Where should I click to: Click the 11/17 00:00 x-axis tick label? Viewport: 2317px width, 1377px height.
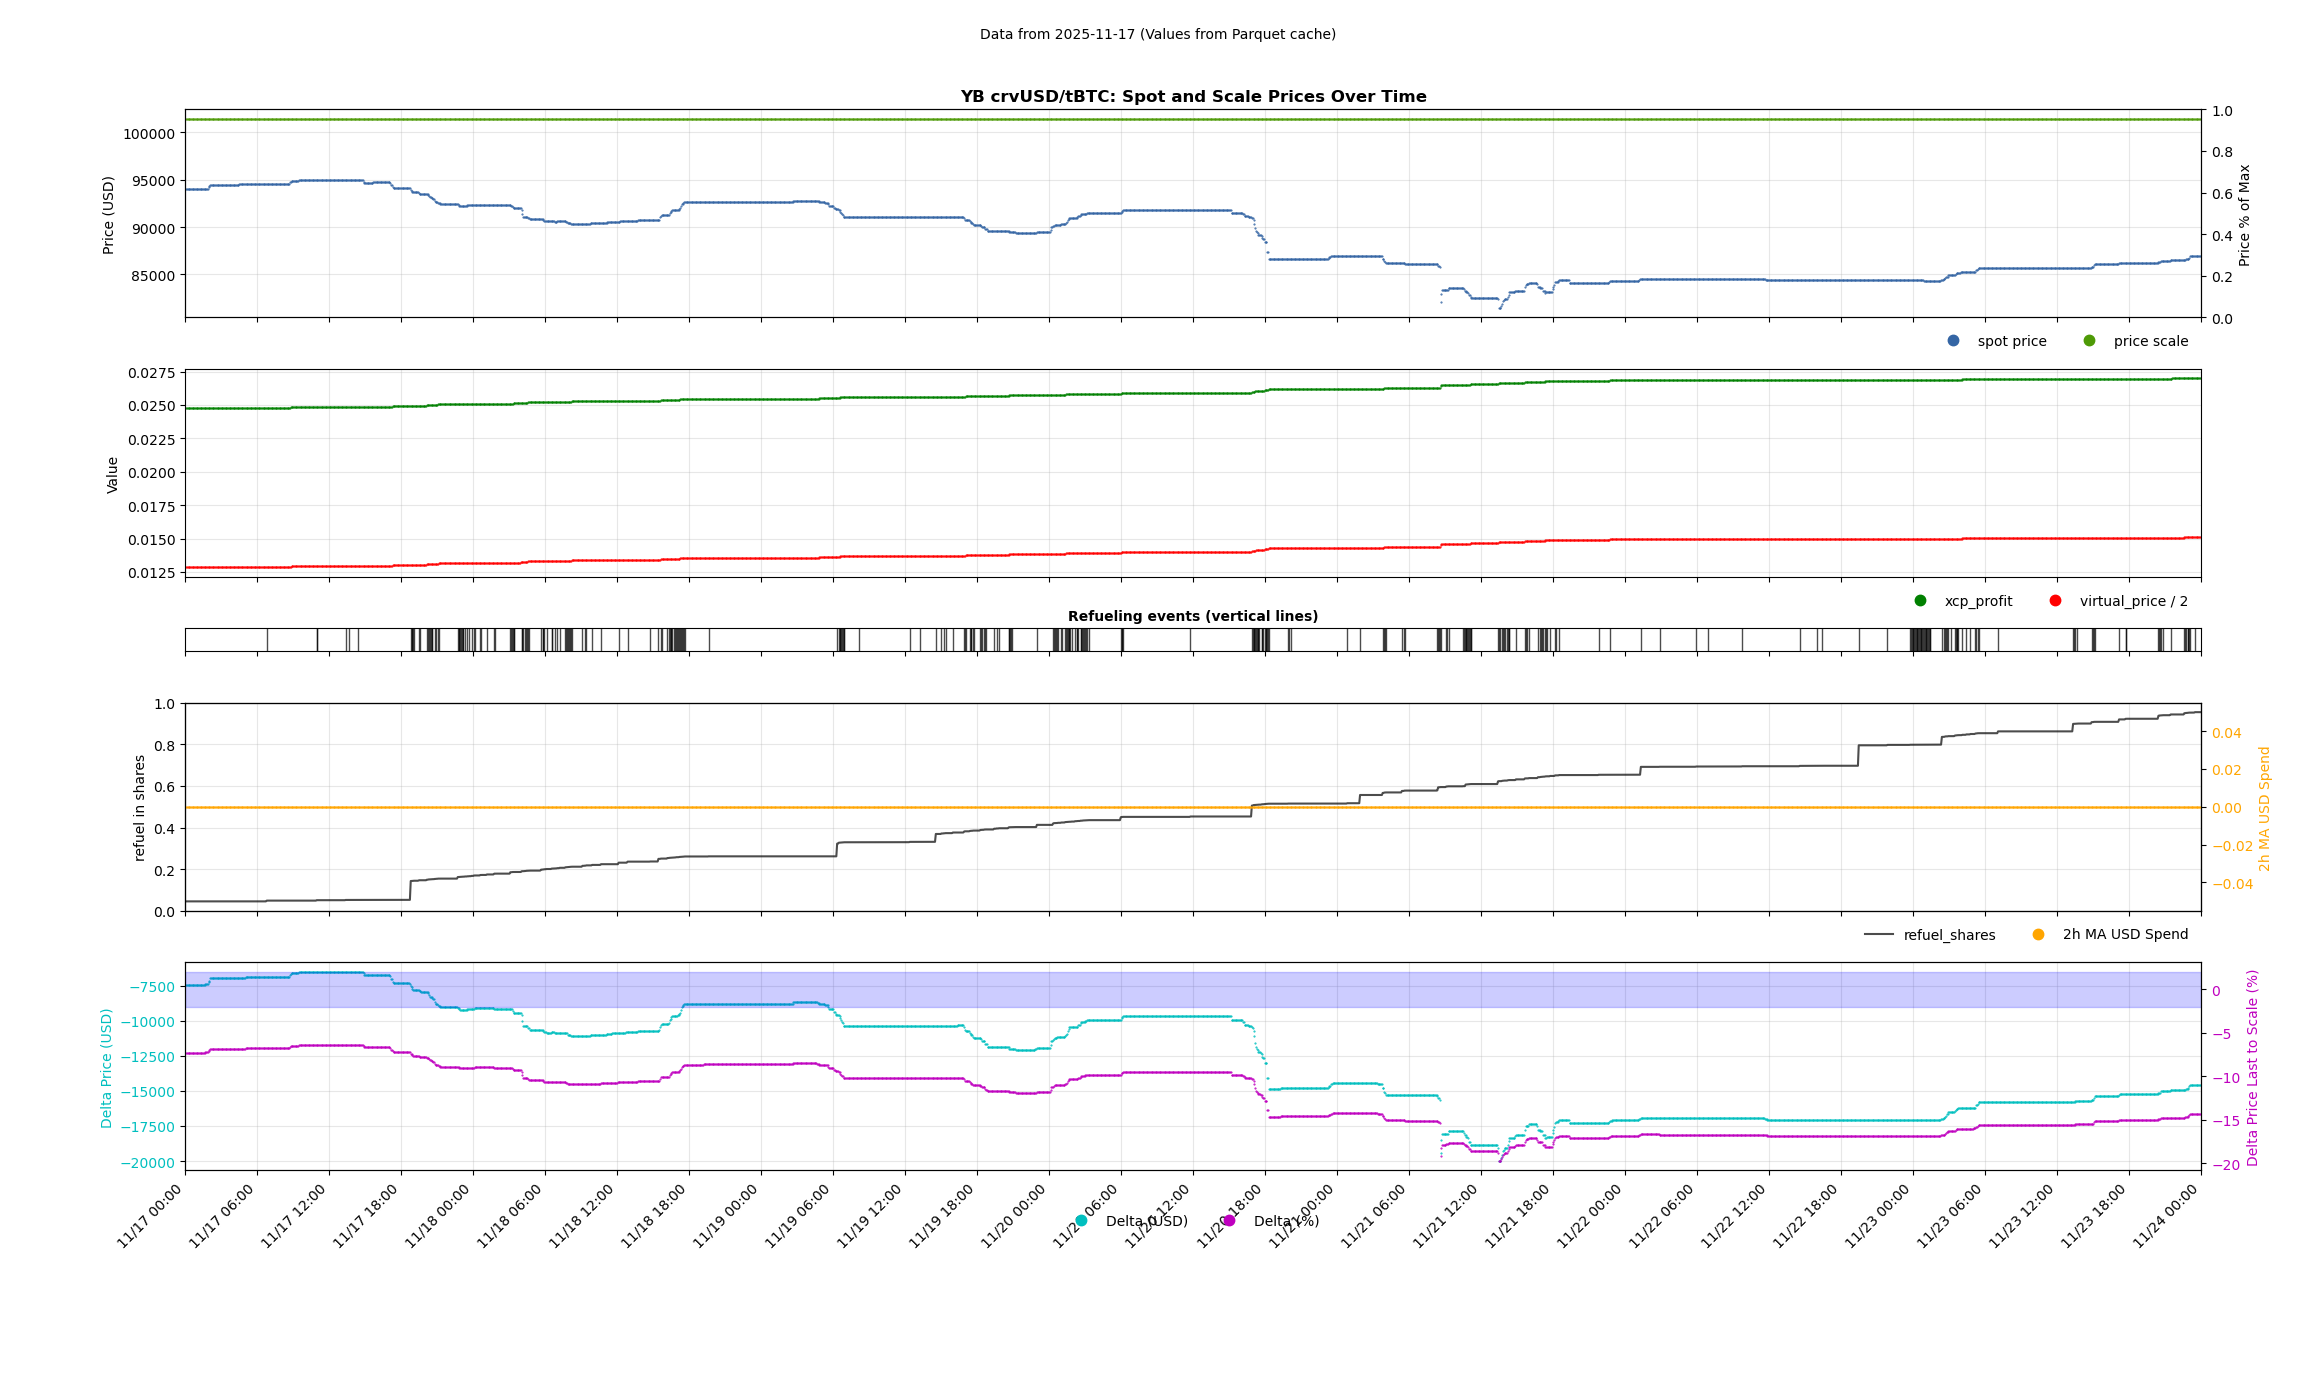[x=150, y=1216]
